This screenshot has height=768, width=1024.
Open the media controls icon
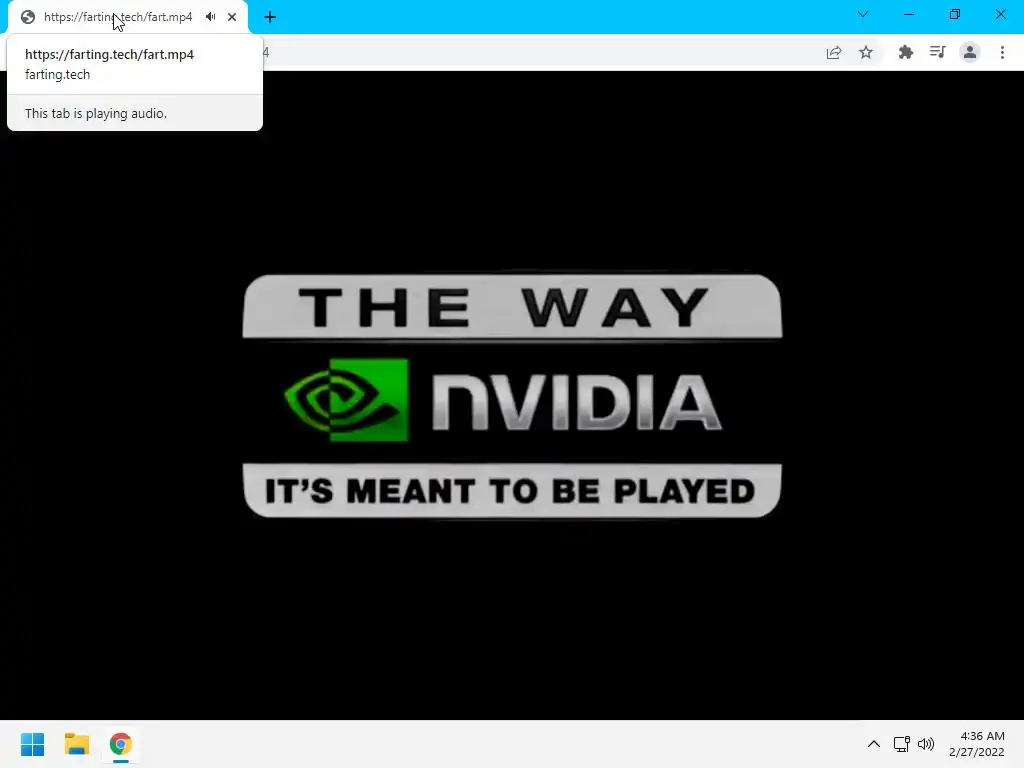[x=938, y=52]
